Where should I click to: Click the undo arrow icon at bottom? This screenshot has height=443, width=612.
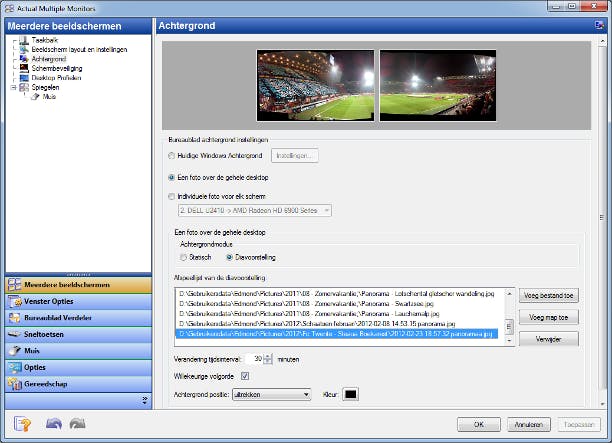(54, 424)
